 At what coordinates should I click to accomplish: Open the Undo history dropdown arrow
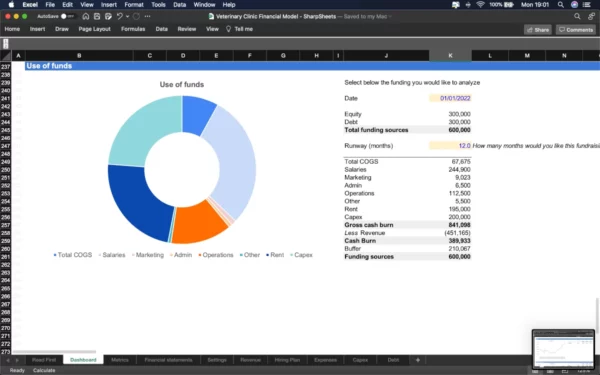click(127, 16)
